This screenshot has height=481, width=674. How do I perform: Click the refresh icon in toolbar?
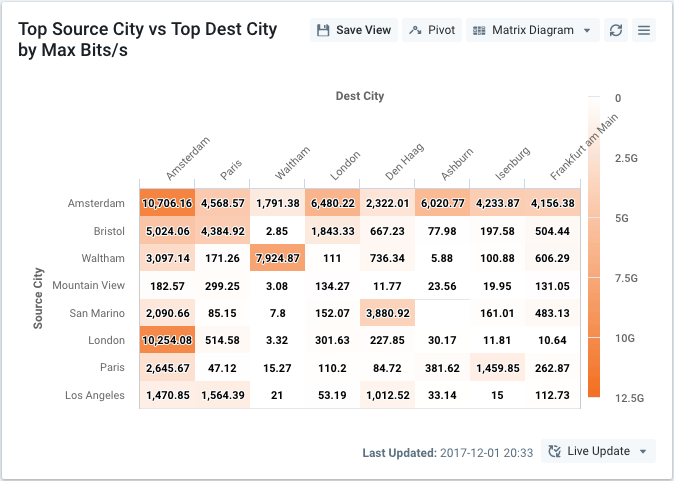pos(616,30)
